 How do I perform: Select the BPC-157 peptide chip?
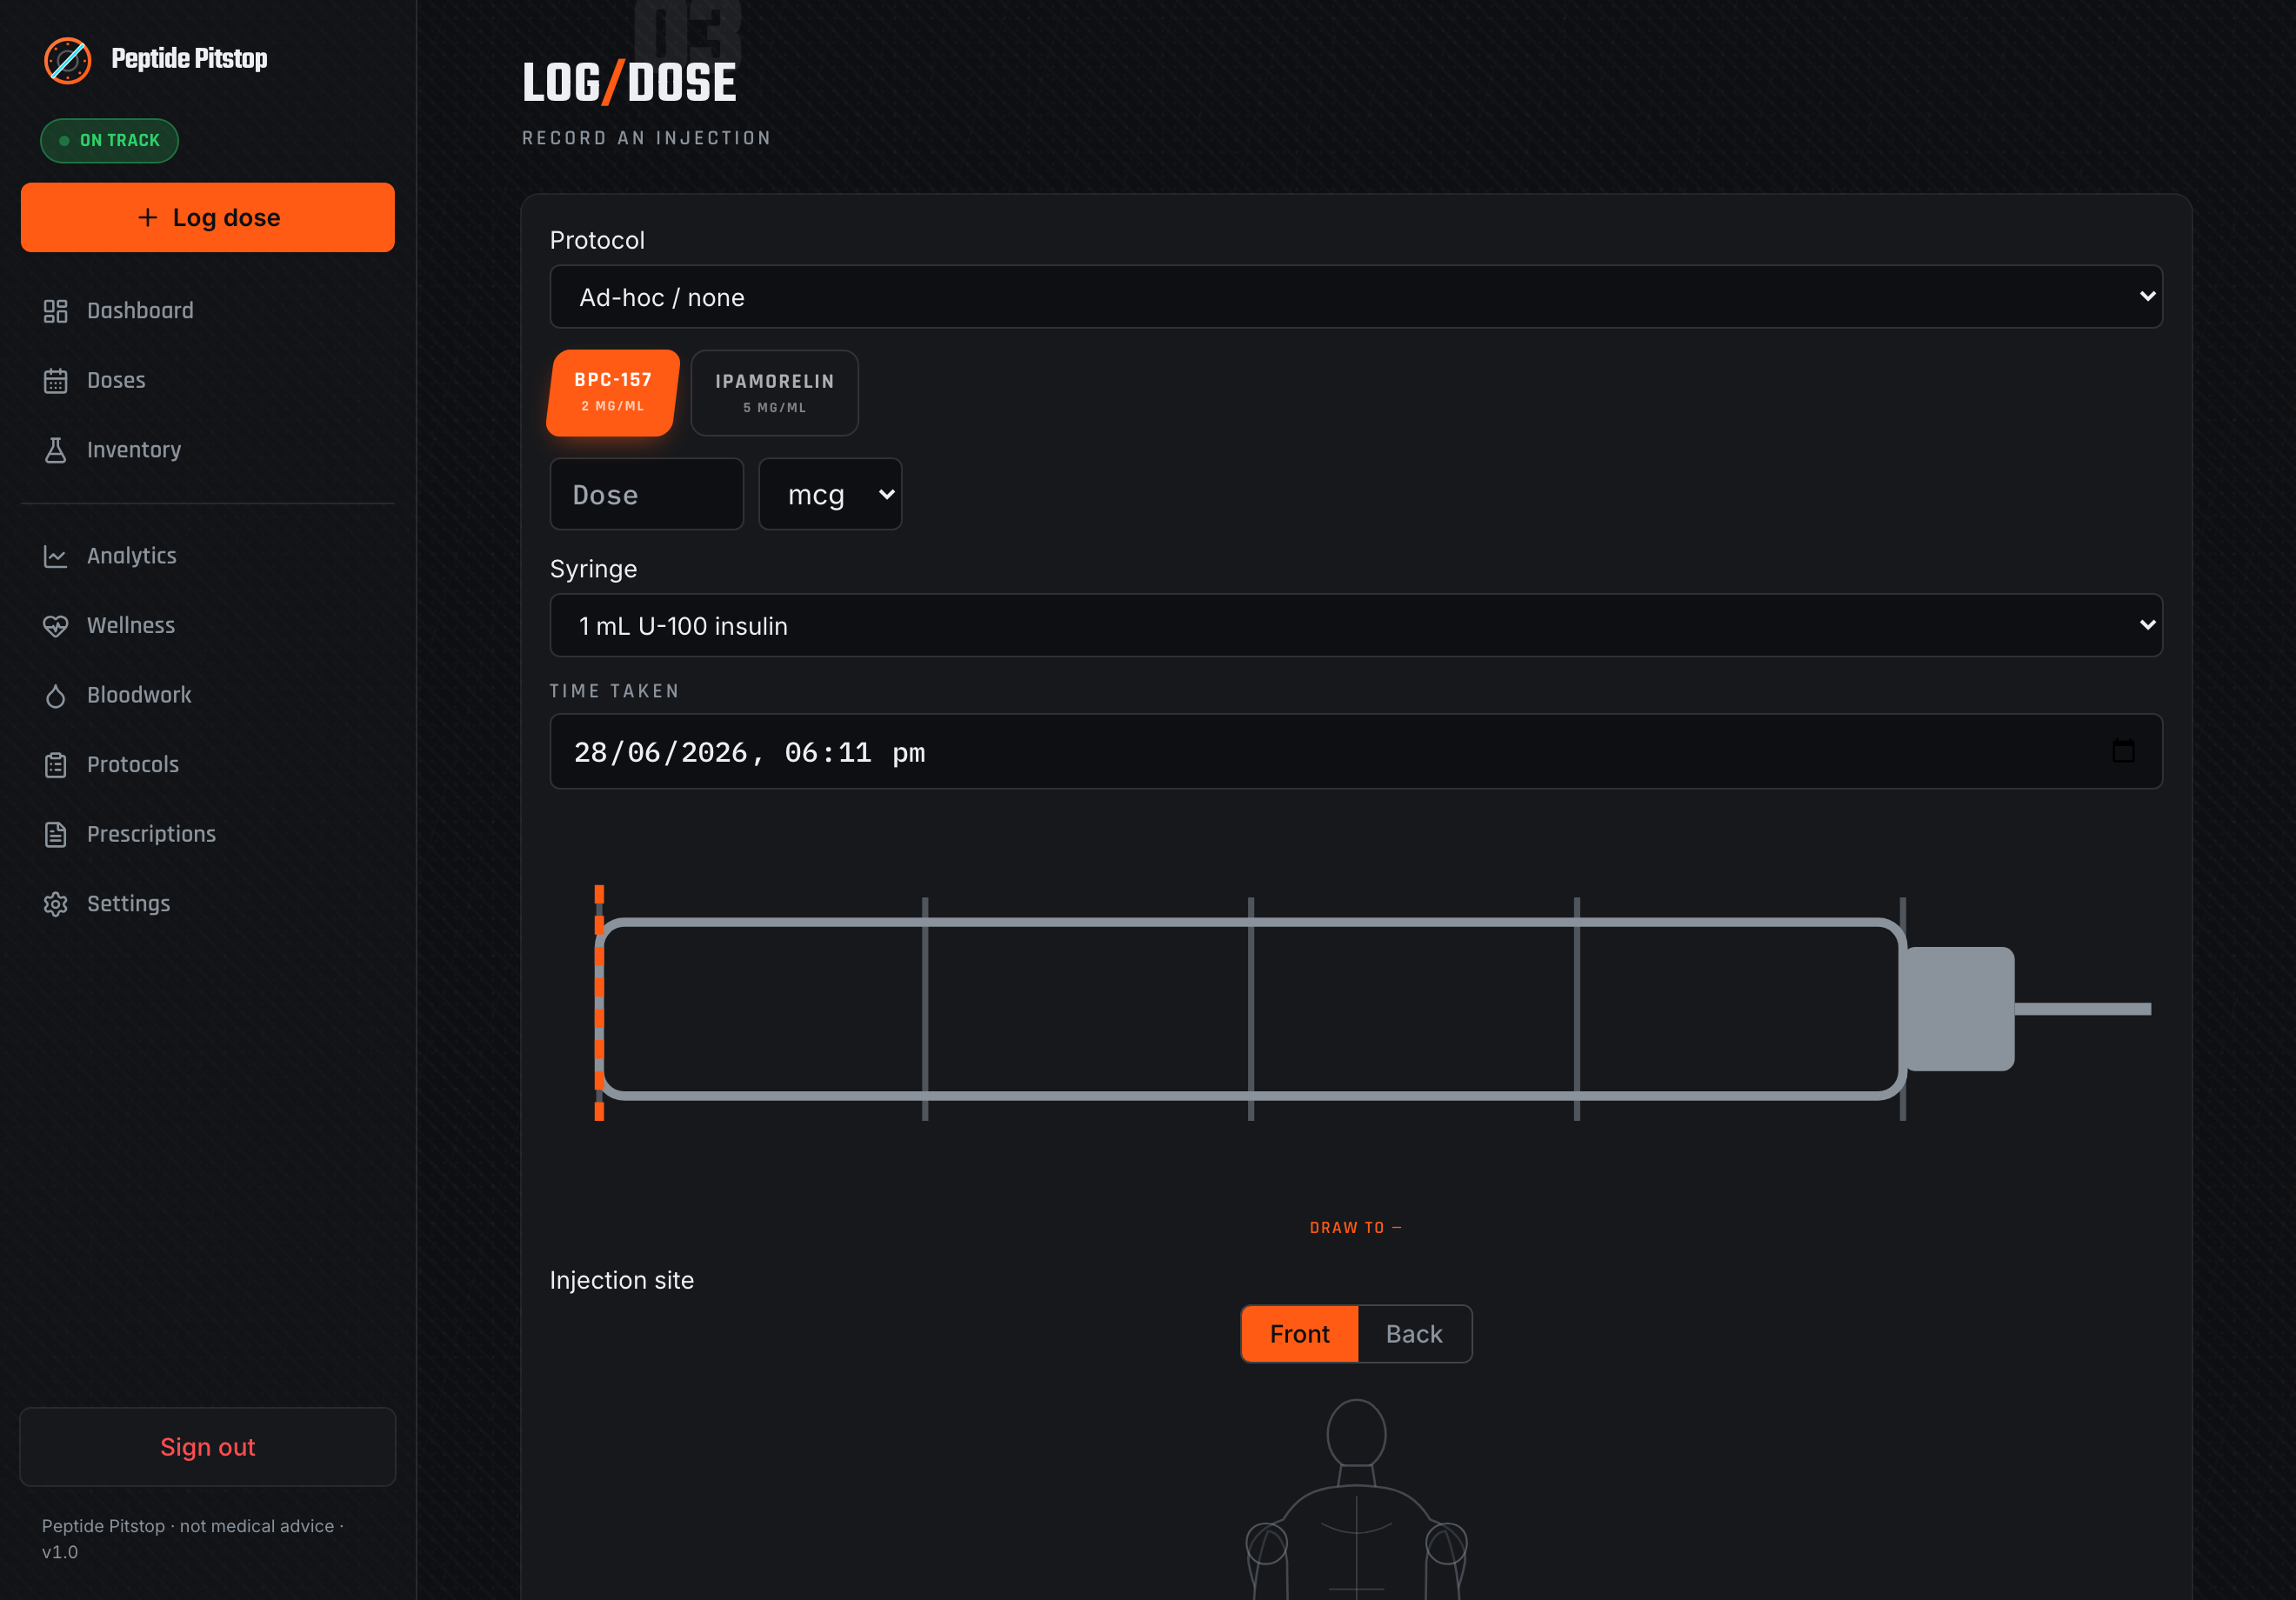tap(613, 392)
